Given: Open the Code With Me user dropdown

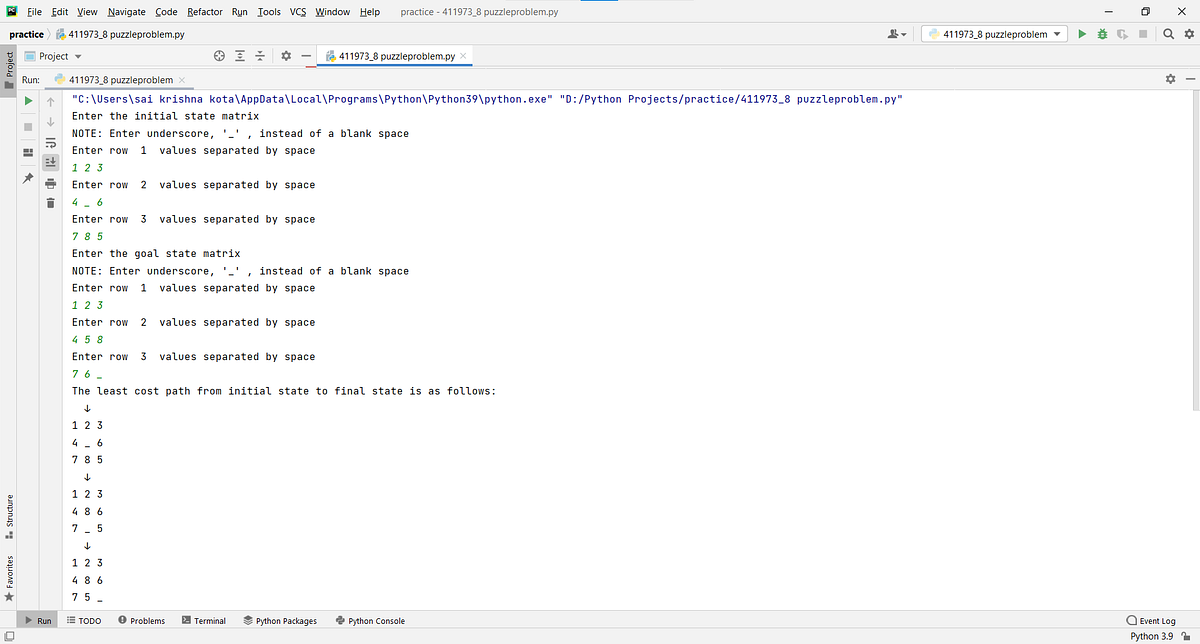Looking at the screenshot, I should click(897, 34).
